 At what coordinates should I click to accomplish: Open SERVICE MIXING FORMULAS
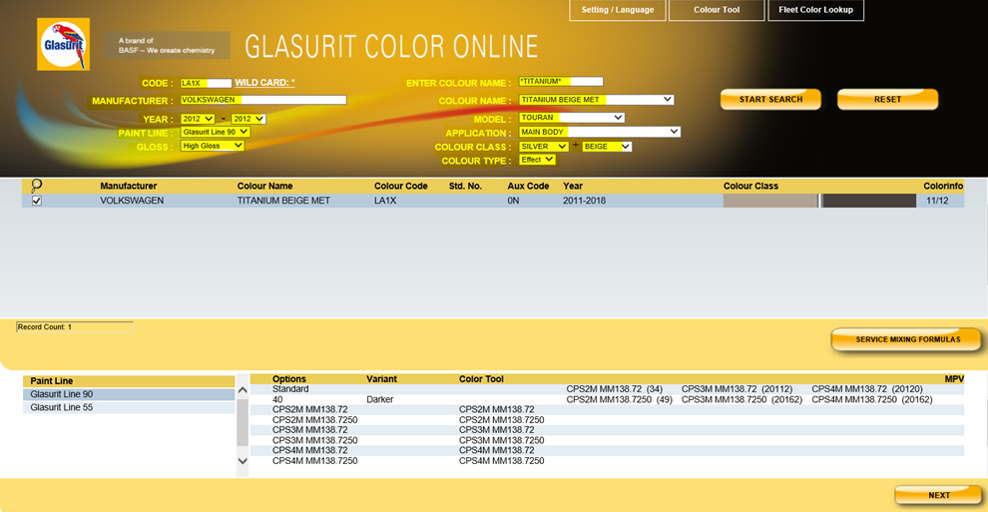pos(907,339)
